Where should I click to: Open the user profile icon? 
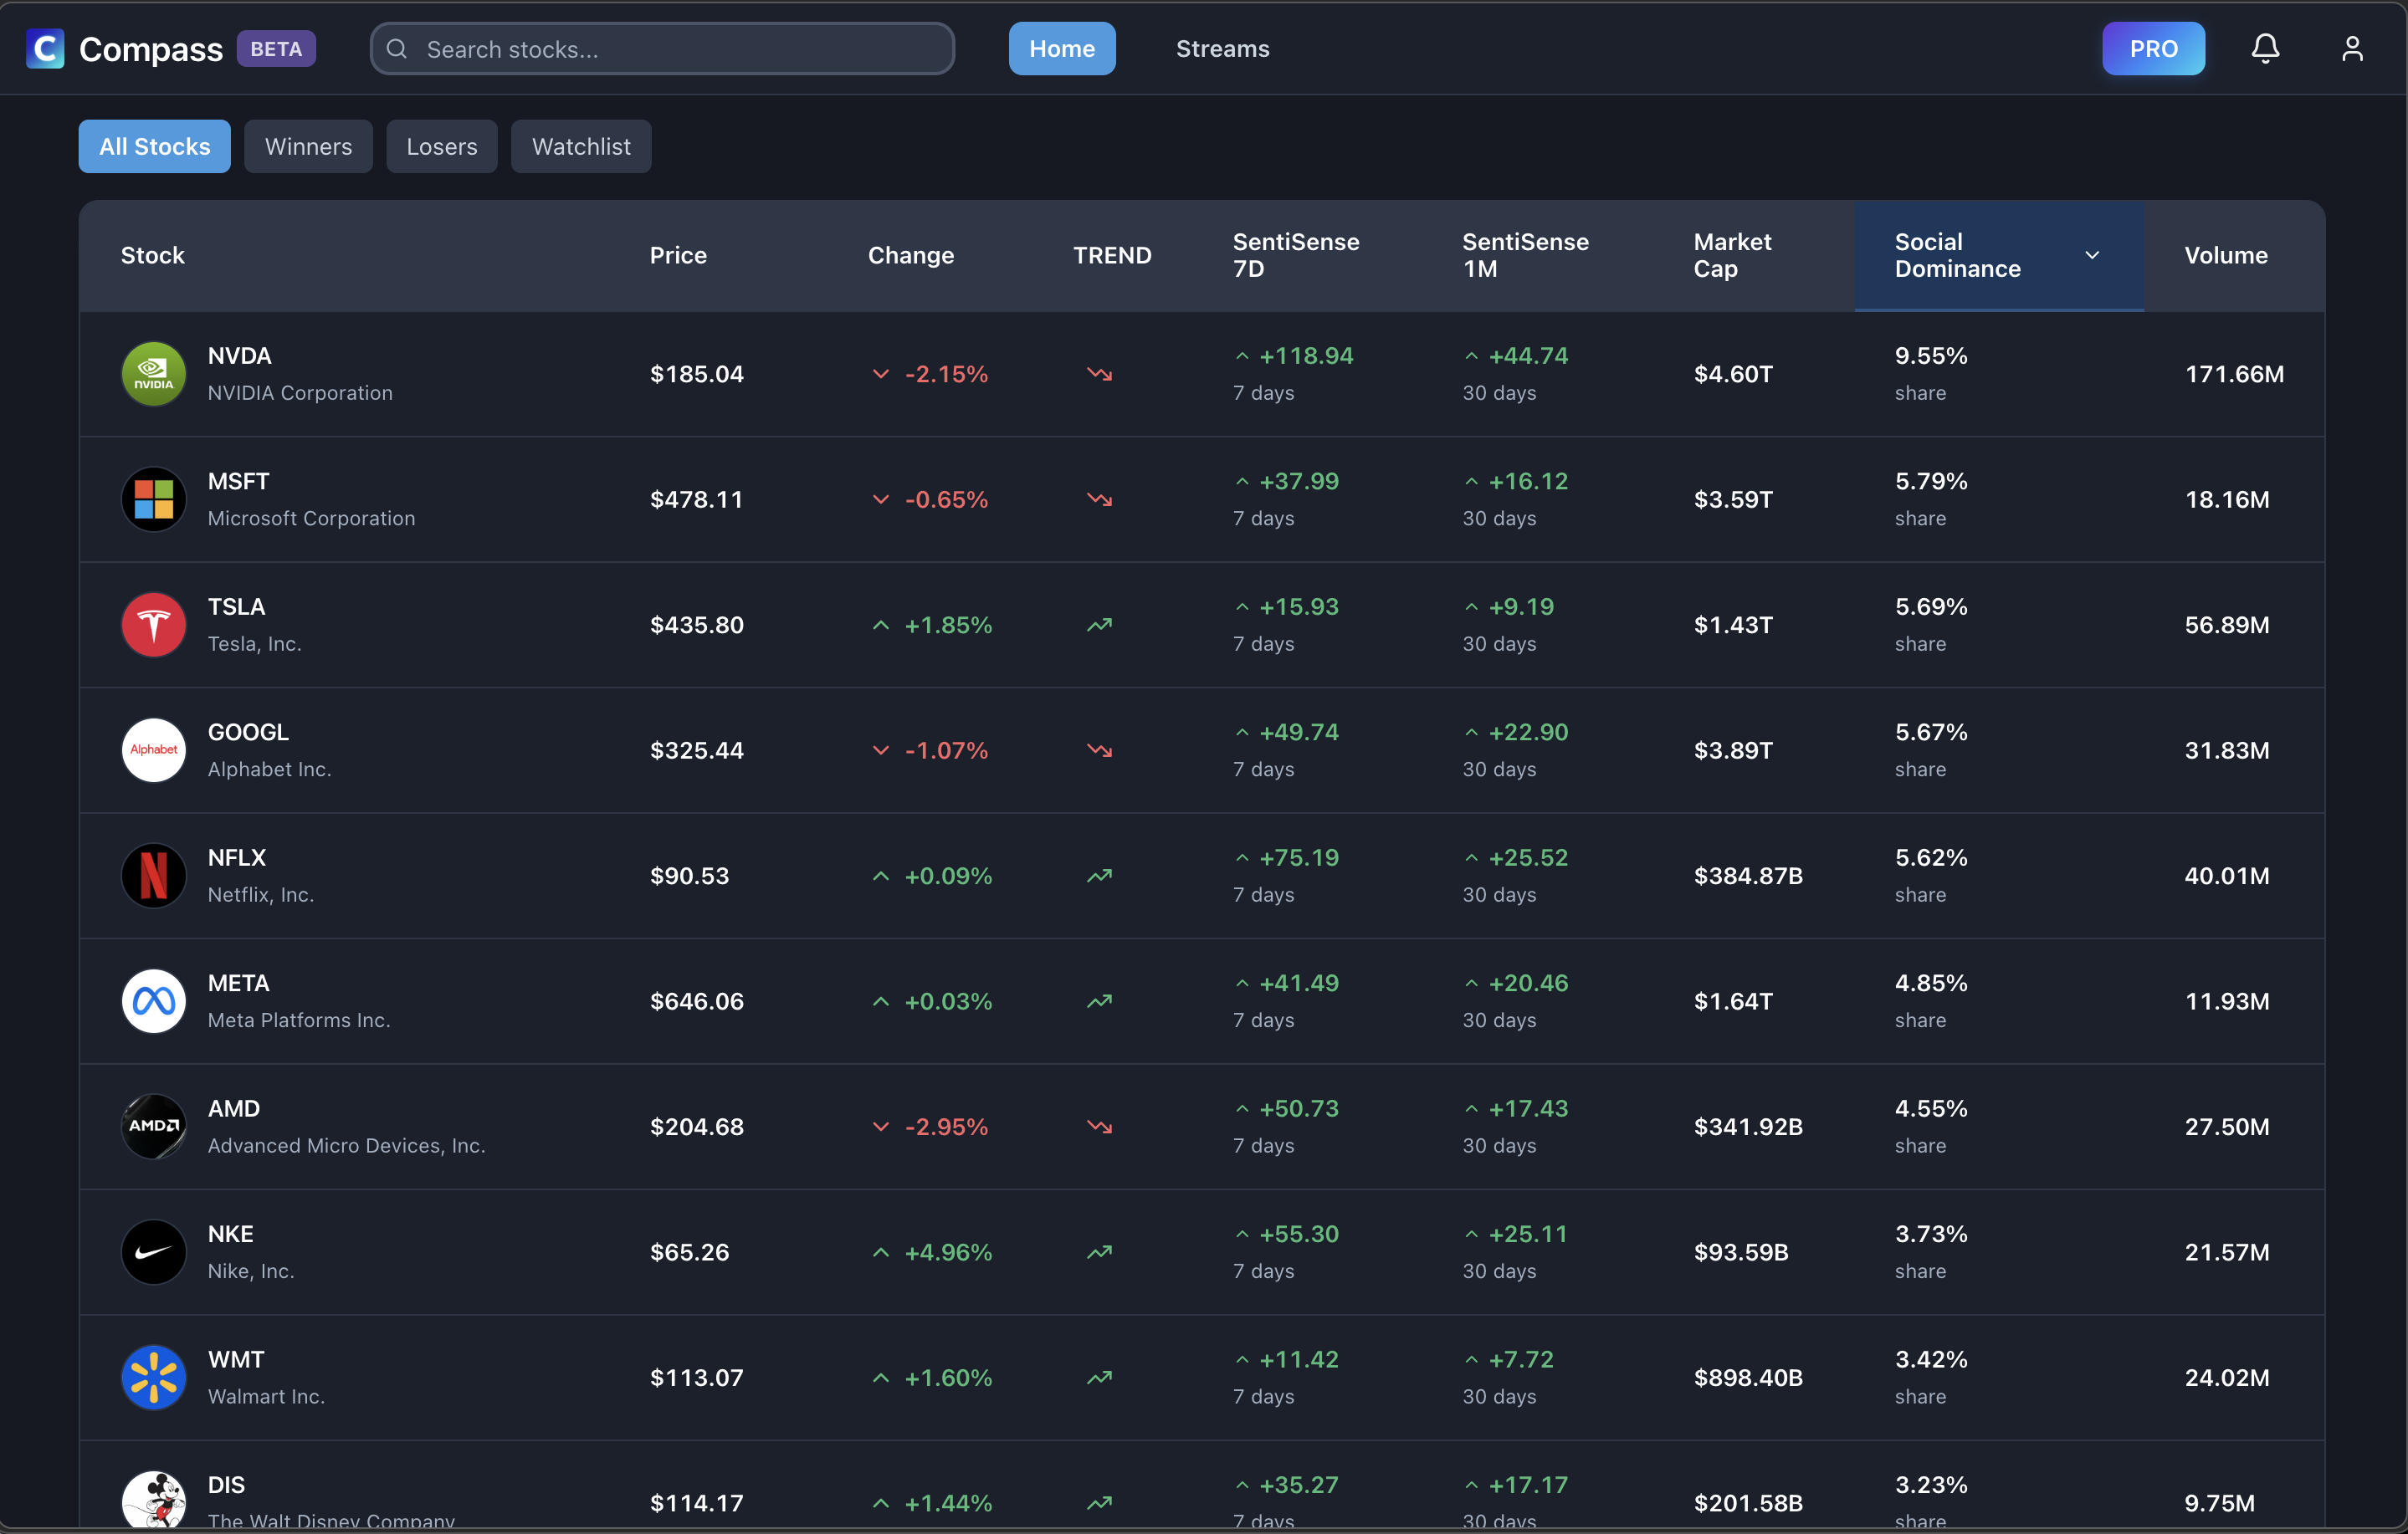click(2352, 48)
